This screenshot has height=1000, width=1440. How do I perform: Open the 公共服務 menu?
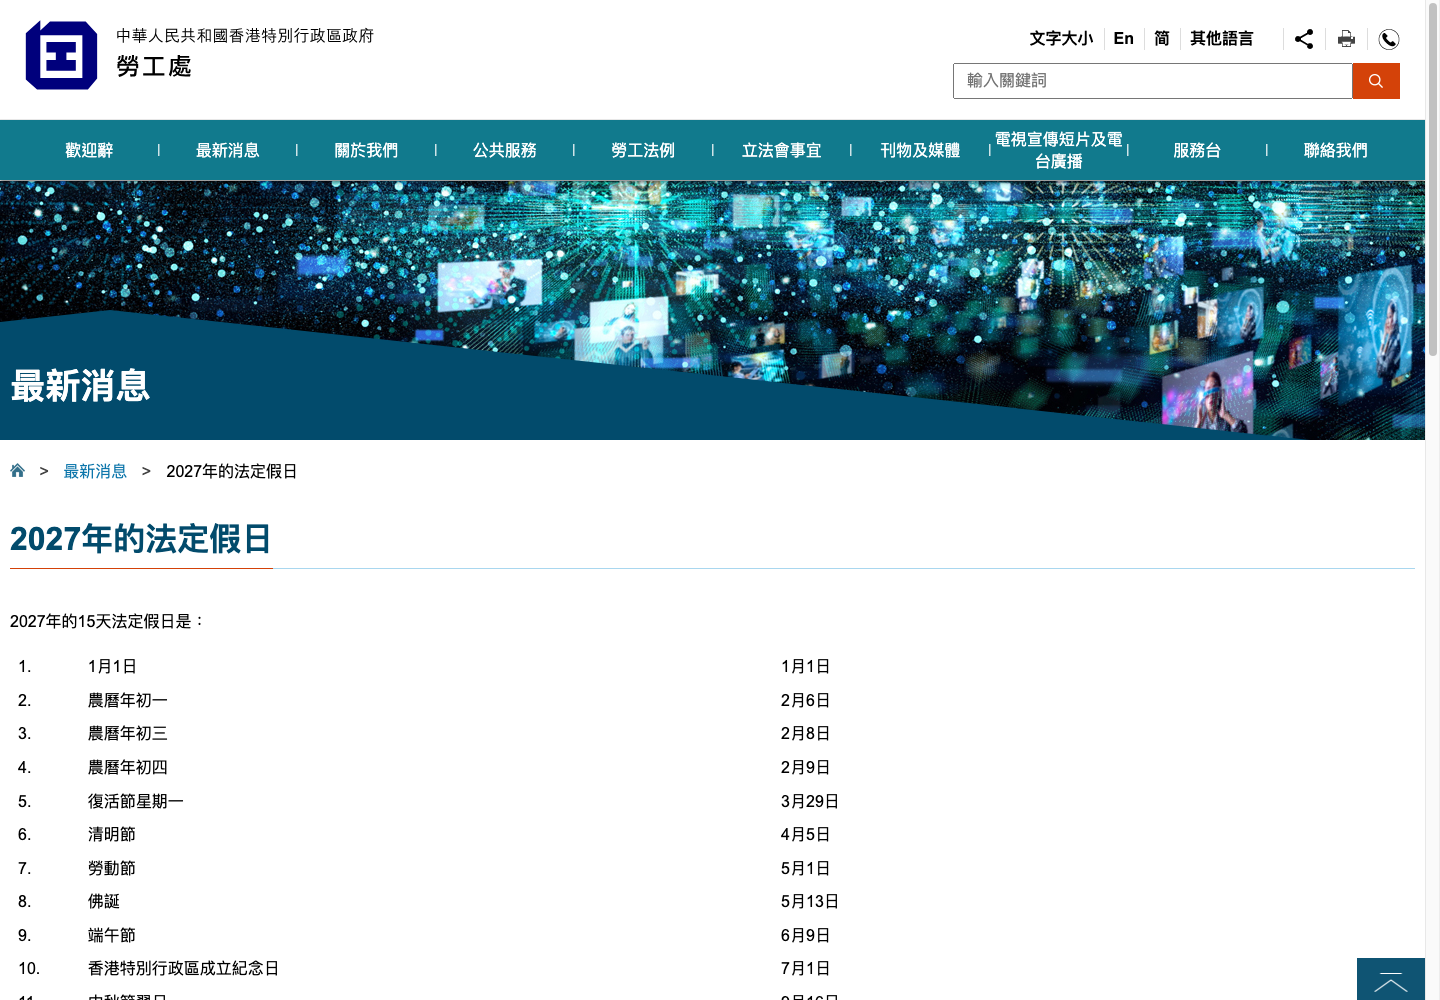505,150
